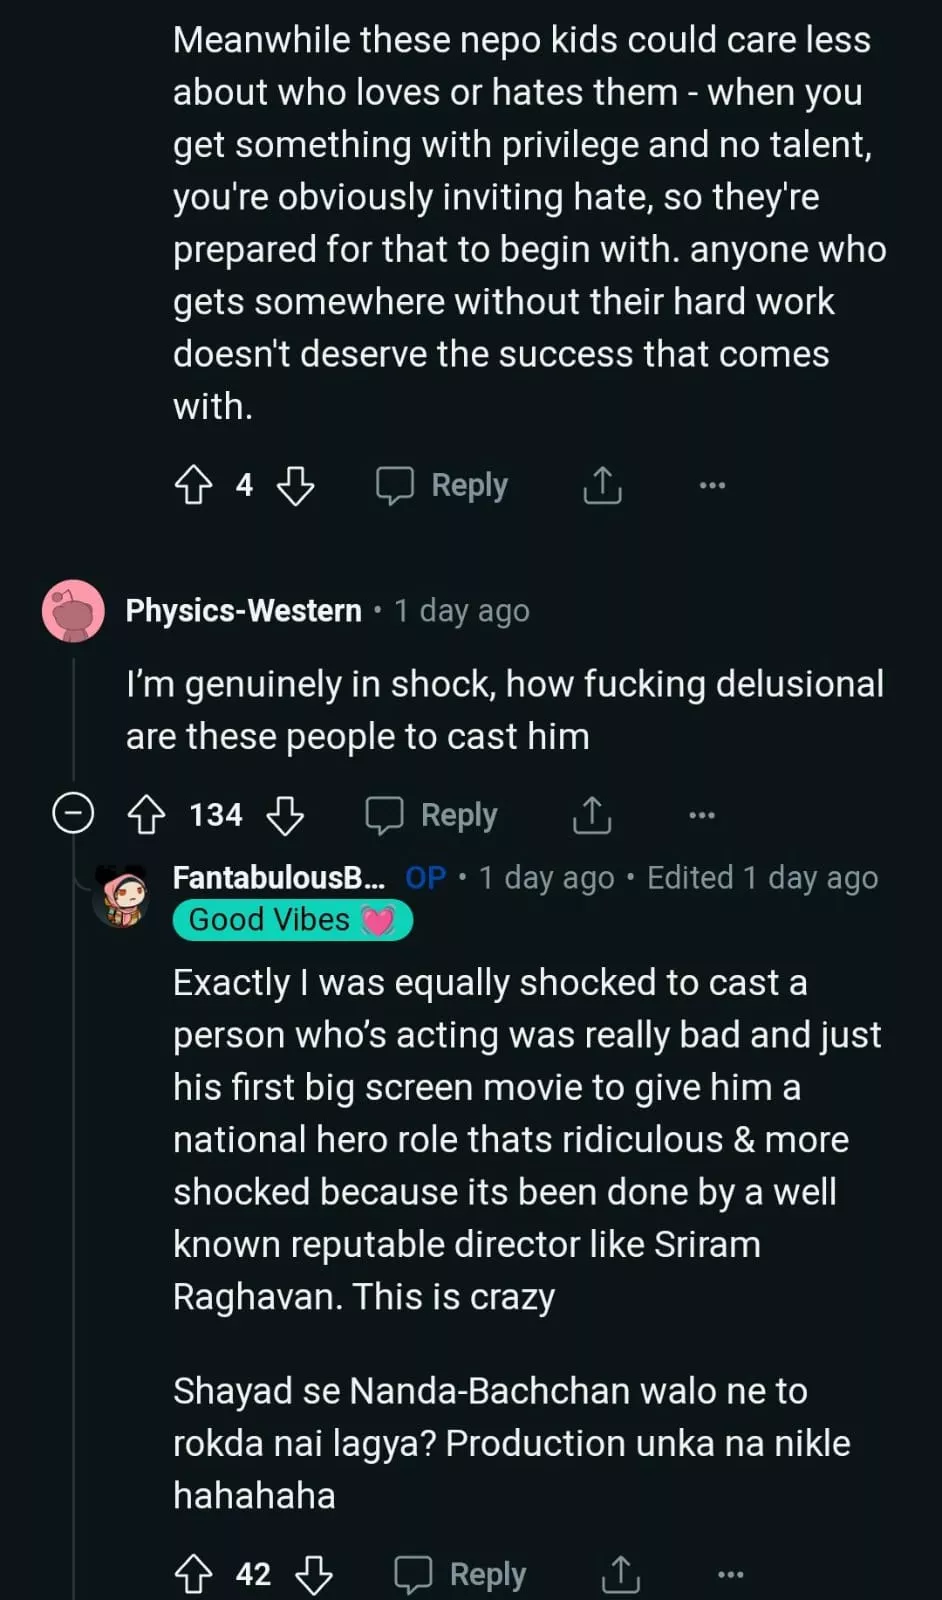Image resolution: width=942 pixels, height=1600 pixels.
Task: Reply to the nepo kids comment
Action: point(442,486)
